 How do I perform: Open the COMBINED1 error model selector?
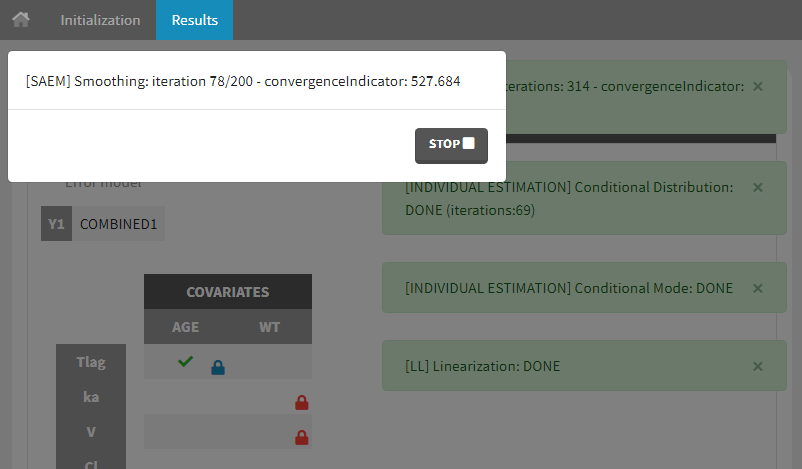(x=119, y=224)
